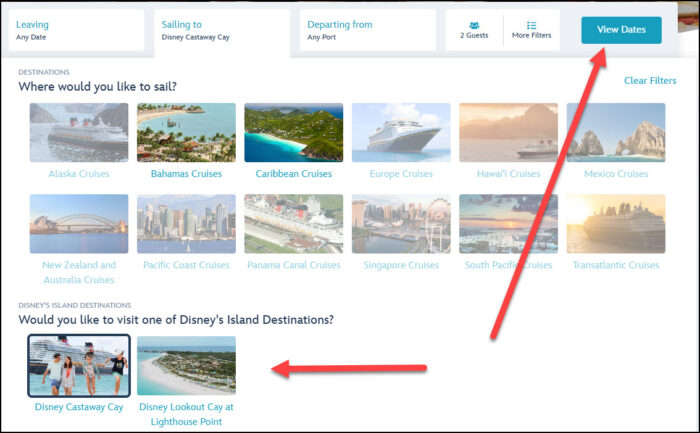Click the Hawai'i Cruises text label

tap(508, 174)
